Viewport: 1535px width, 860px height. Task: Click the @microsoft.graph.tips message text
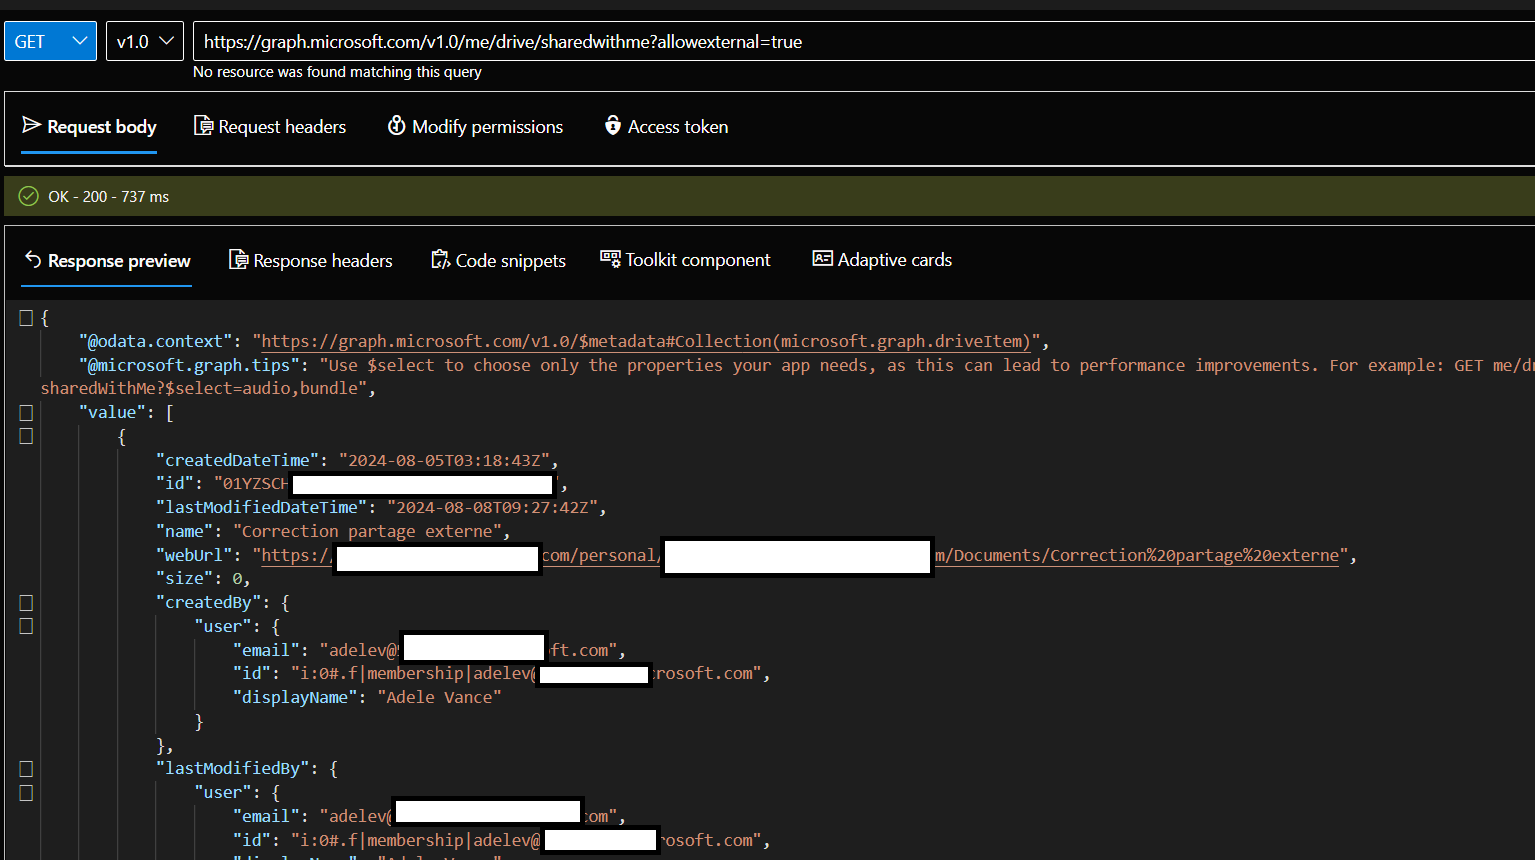[x=787, y=377]
